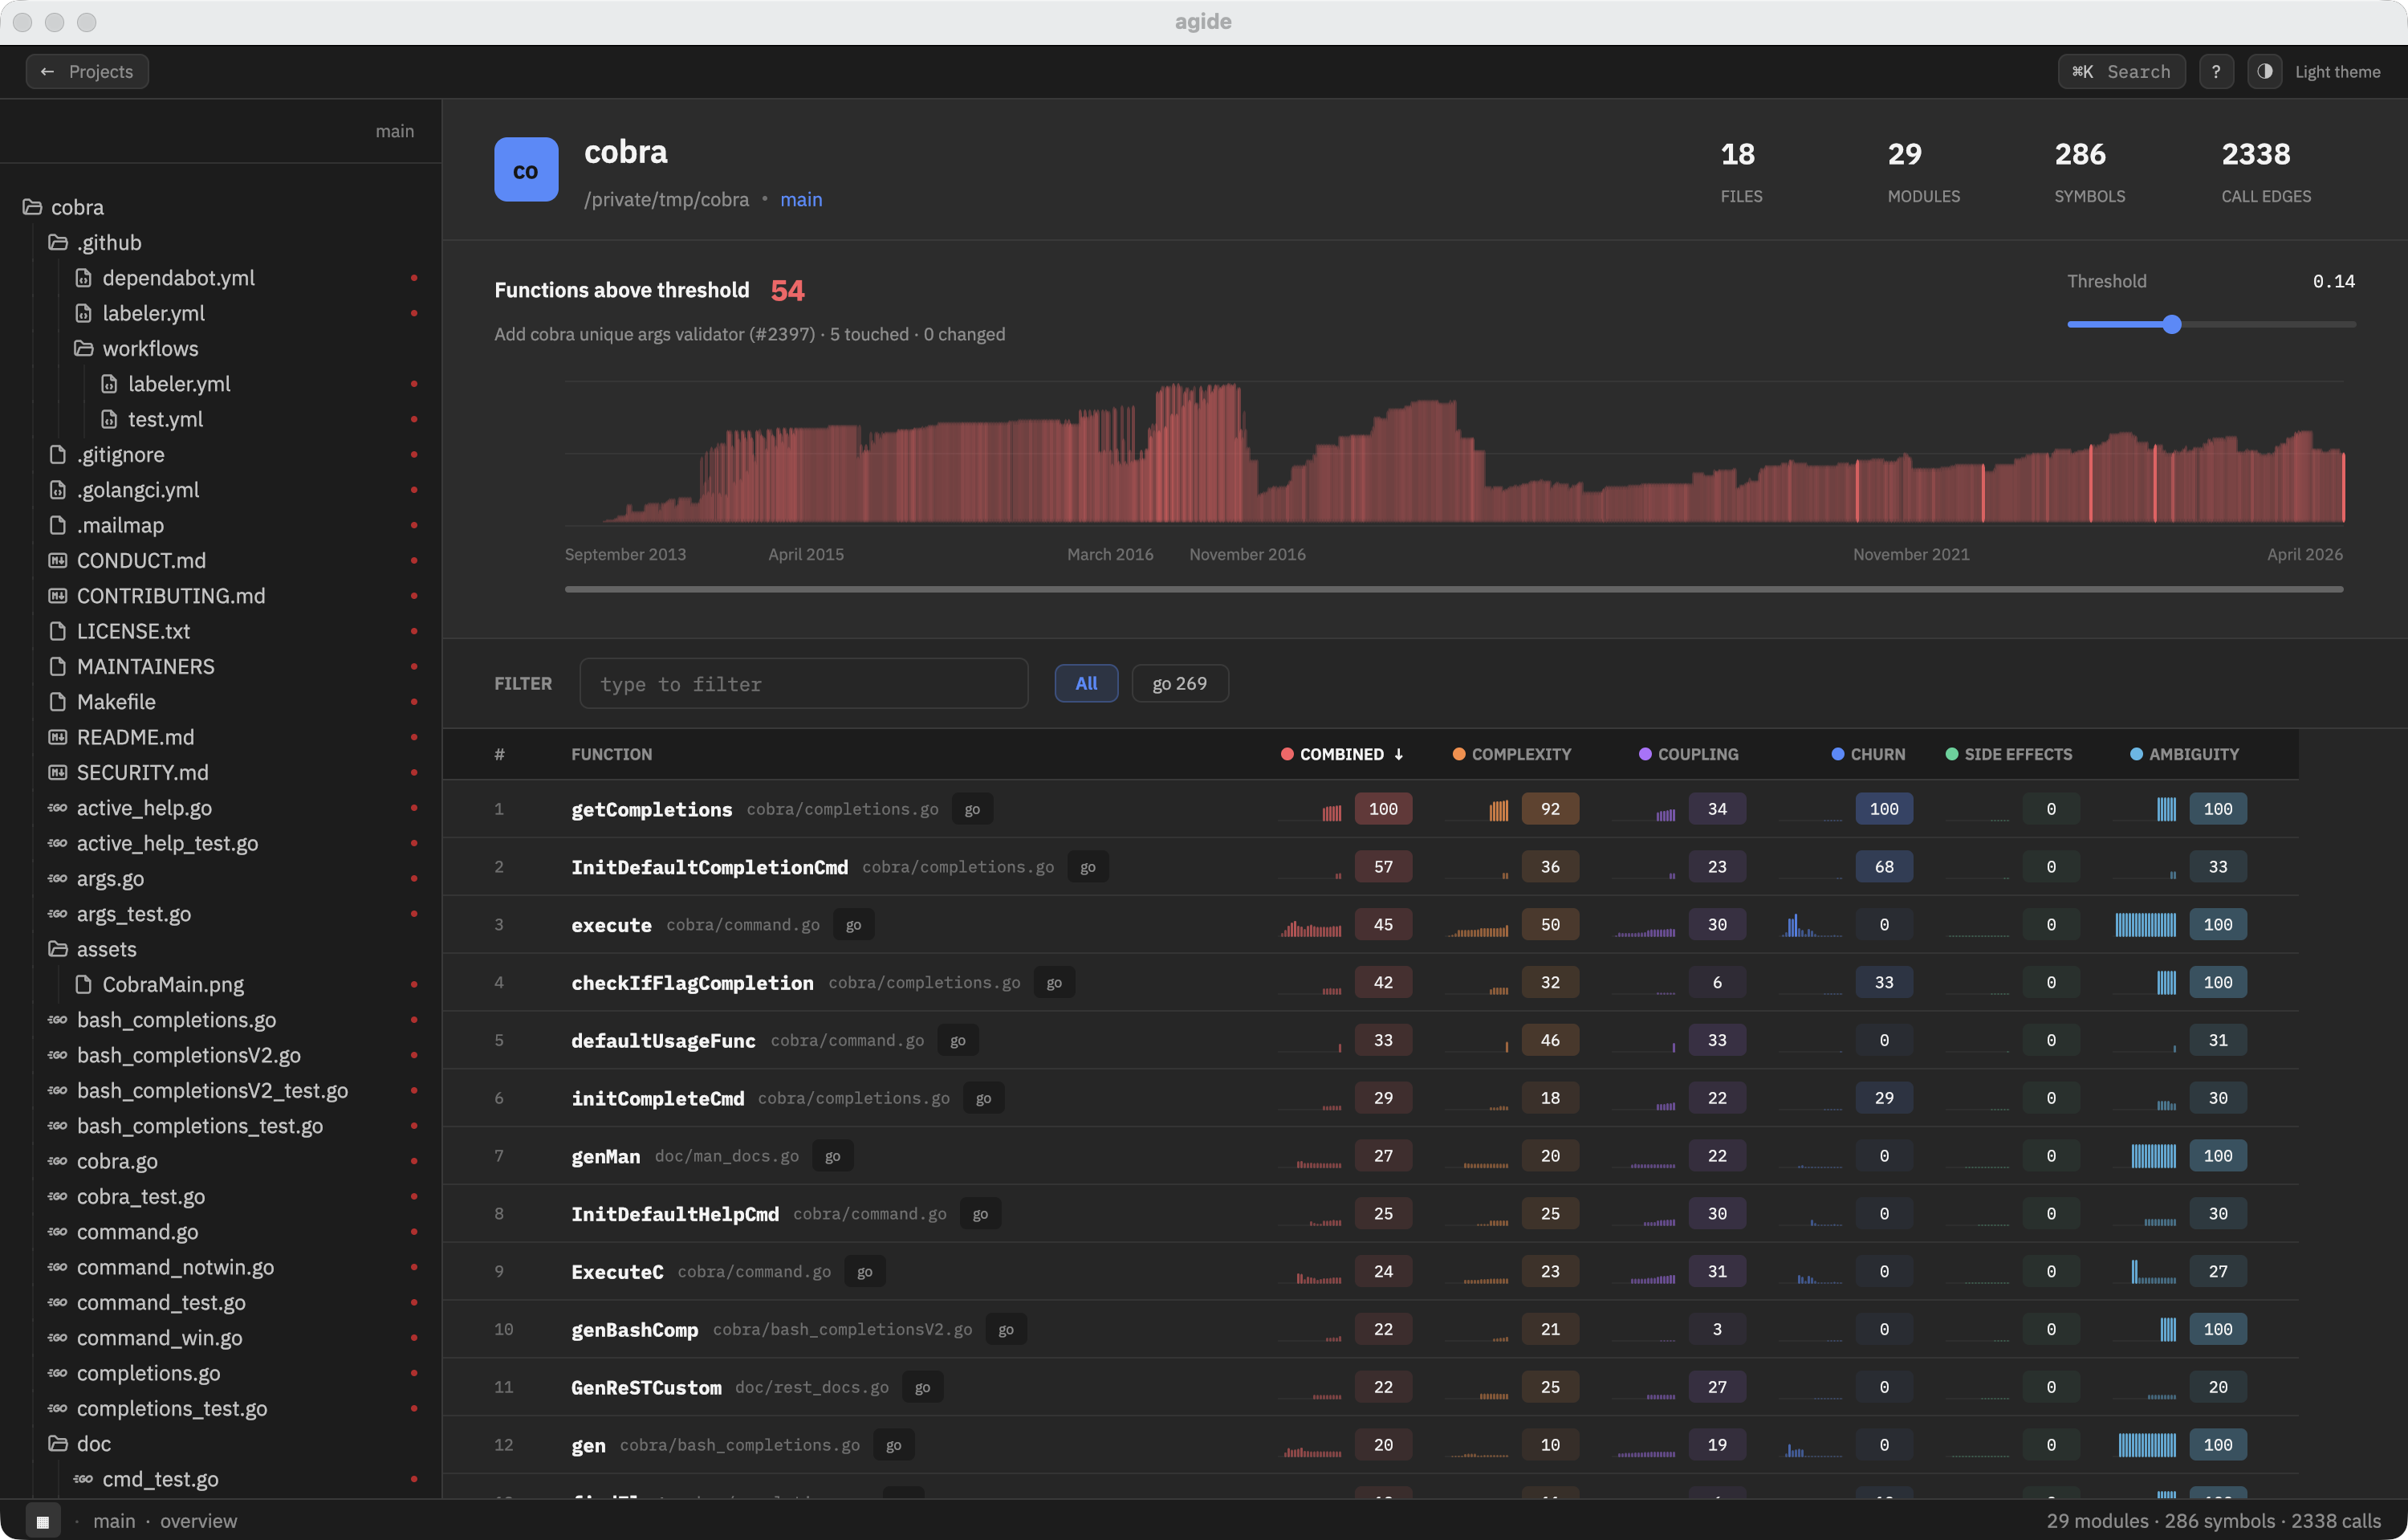Sort by the AMBIGUITY column
Image resolution: width=2408 pixels, height=1540 pixels.
point(2185,754)
